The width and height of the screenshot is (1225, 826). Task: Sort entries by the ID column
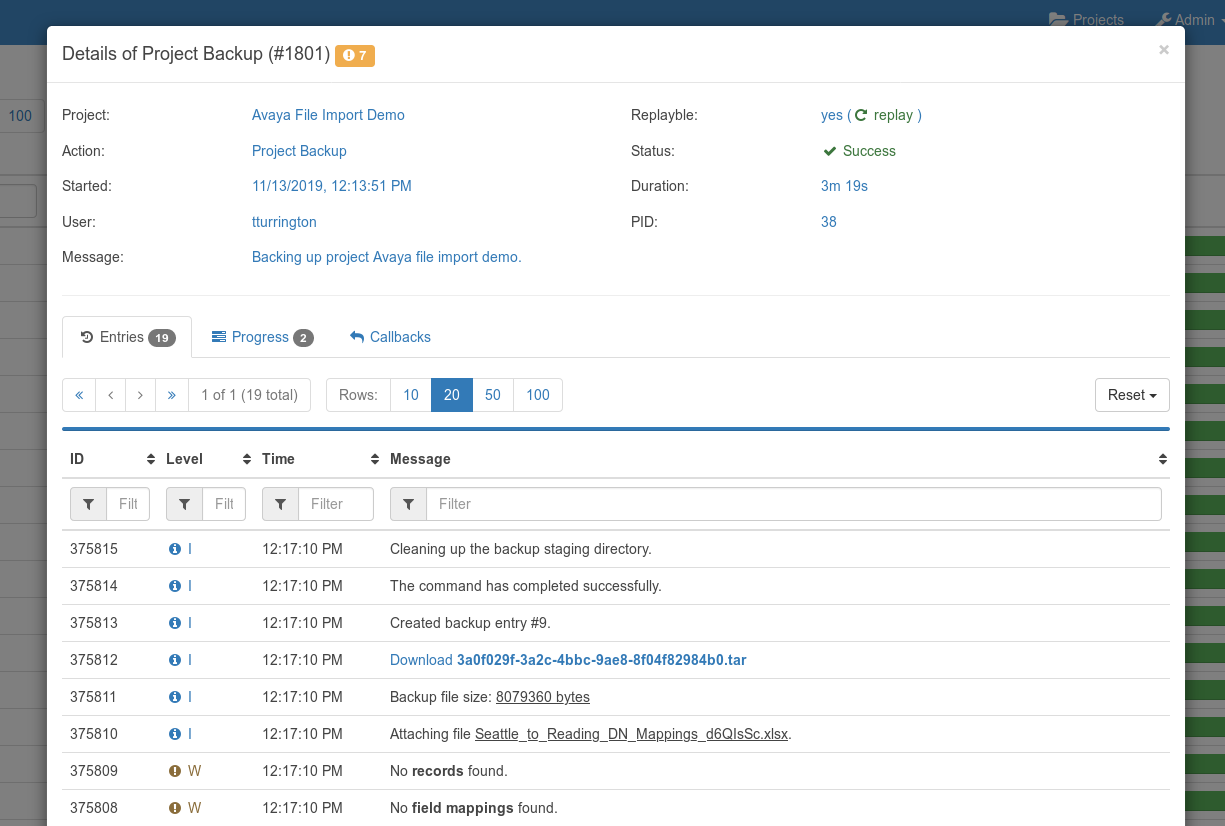(77, 459)
